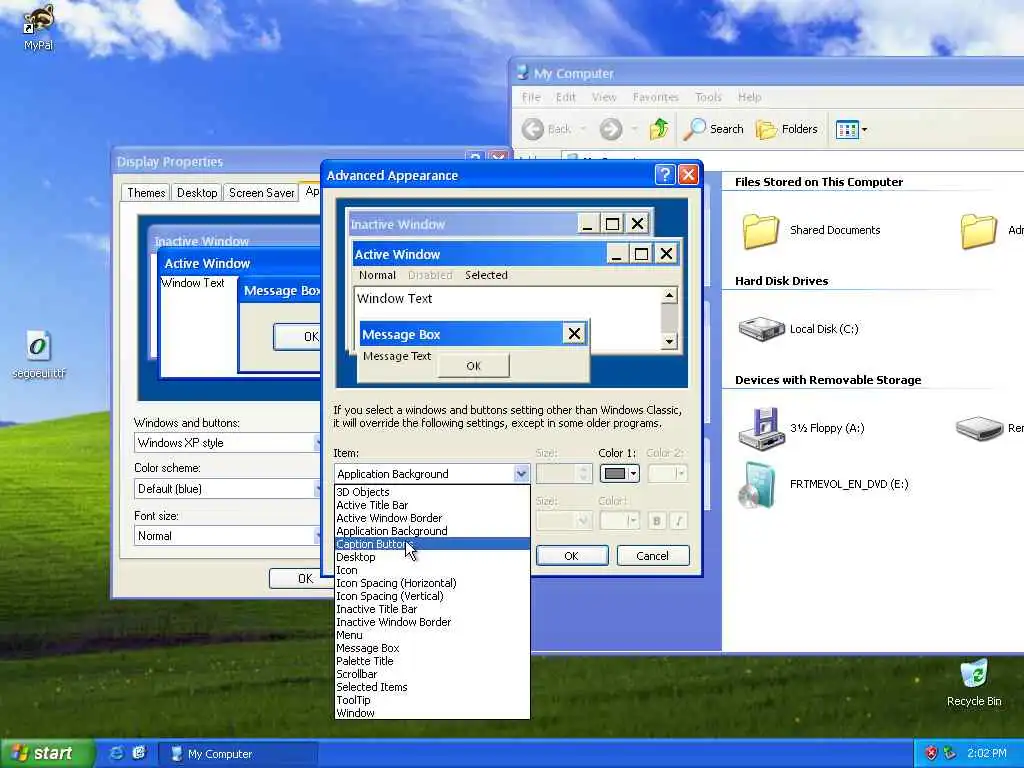Open View menu in My Computer
The height and width of the screenshot is (768, 1024).
[604, 97]
